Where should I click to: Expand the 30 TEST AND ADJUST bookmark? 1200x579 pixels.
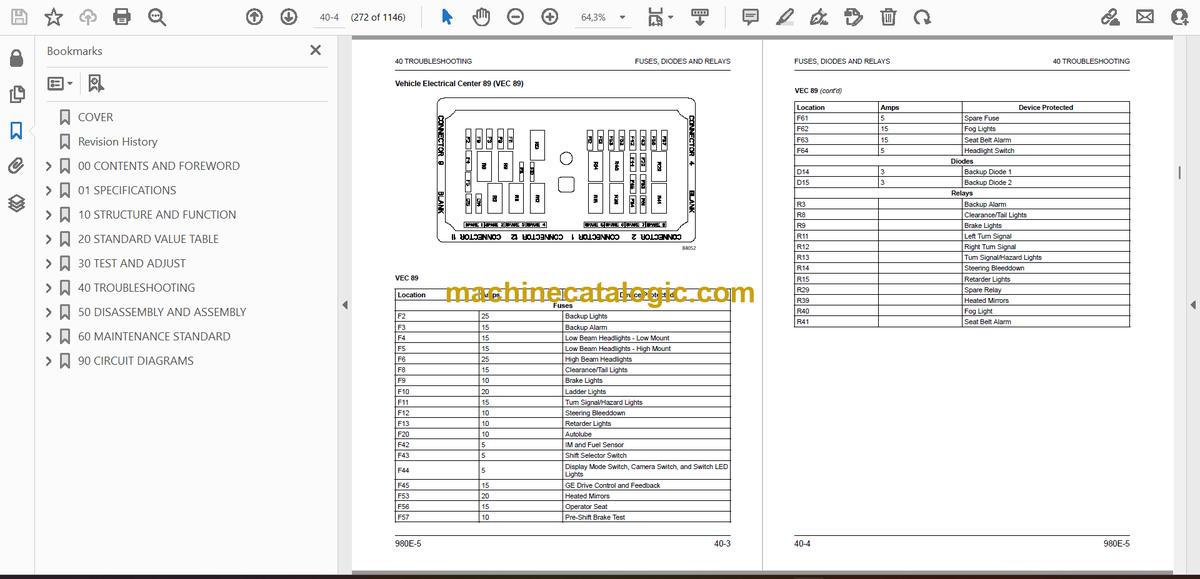[x=49, y=263]
